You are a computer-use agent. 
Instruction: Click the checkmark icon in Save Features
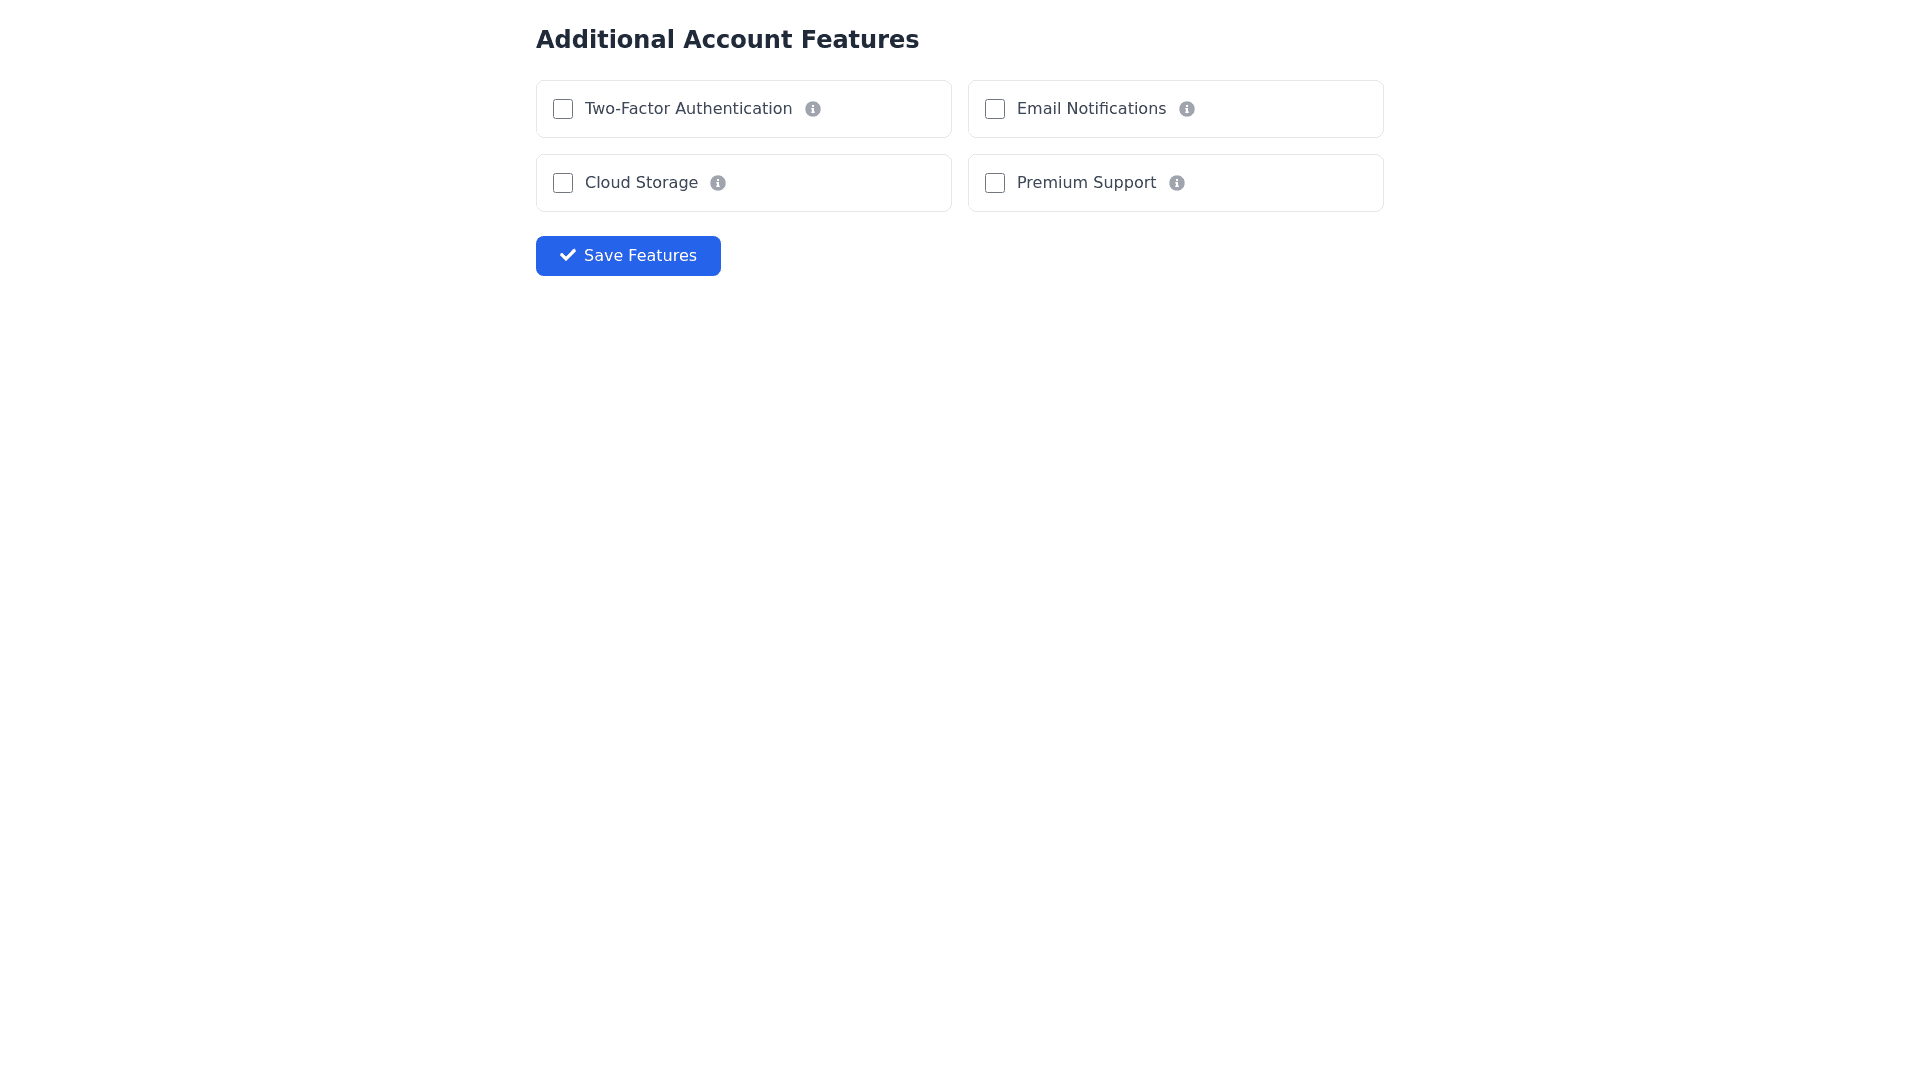(x=568, y=255)
